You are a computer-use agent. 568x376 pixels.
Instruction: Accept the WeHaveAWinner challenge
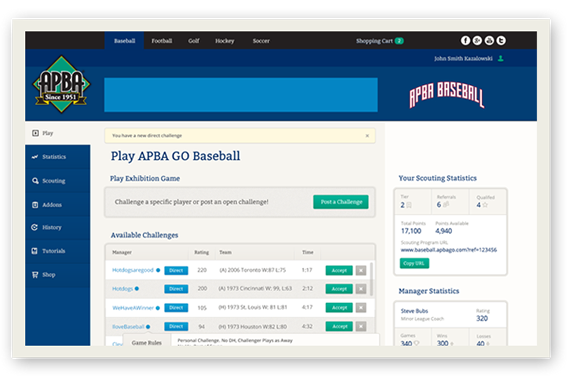tap(339, 308)
